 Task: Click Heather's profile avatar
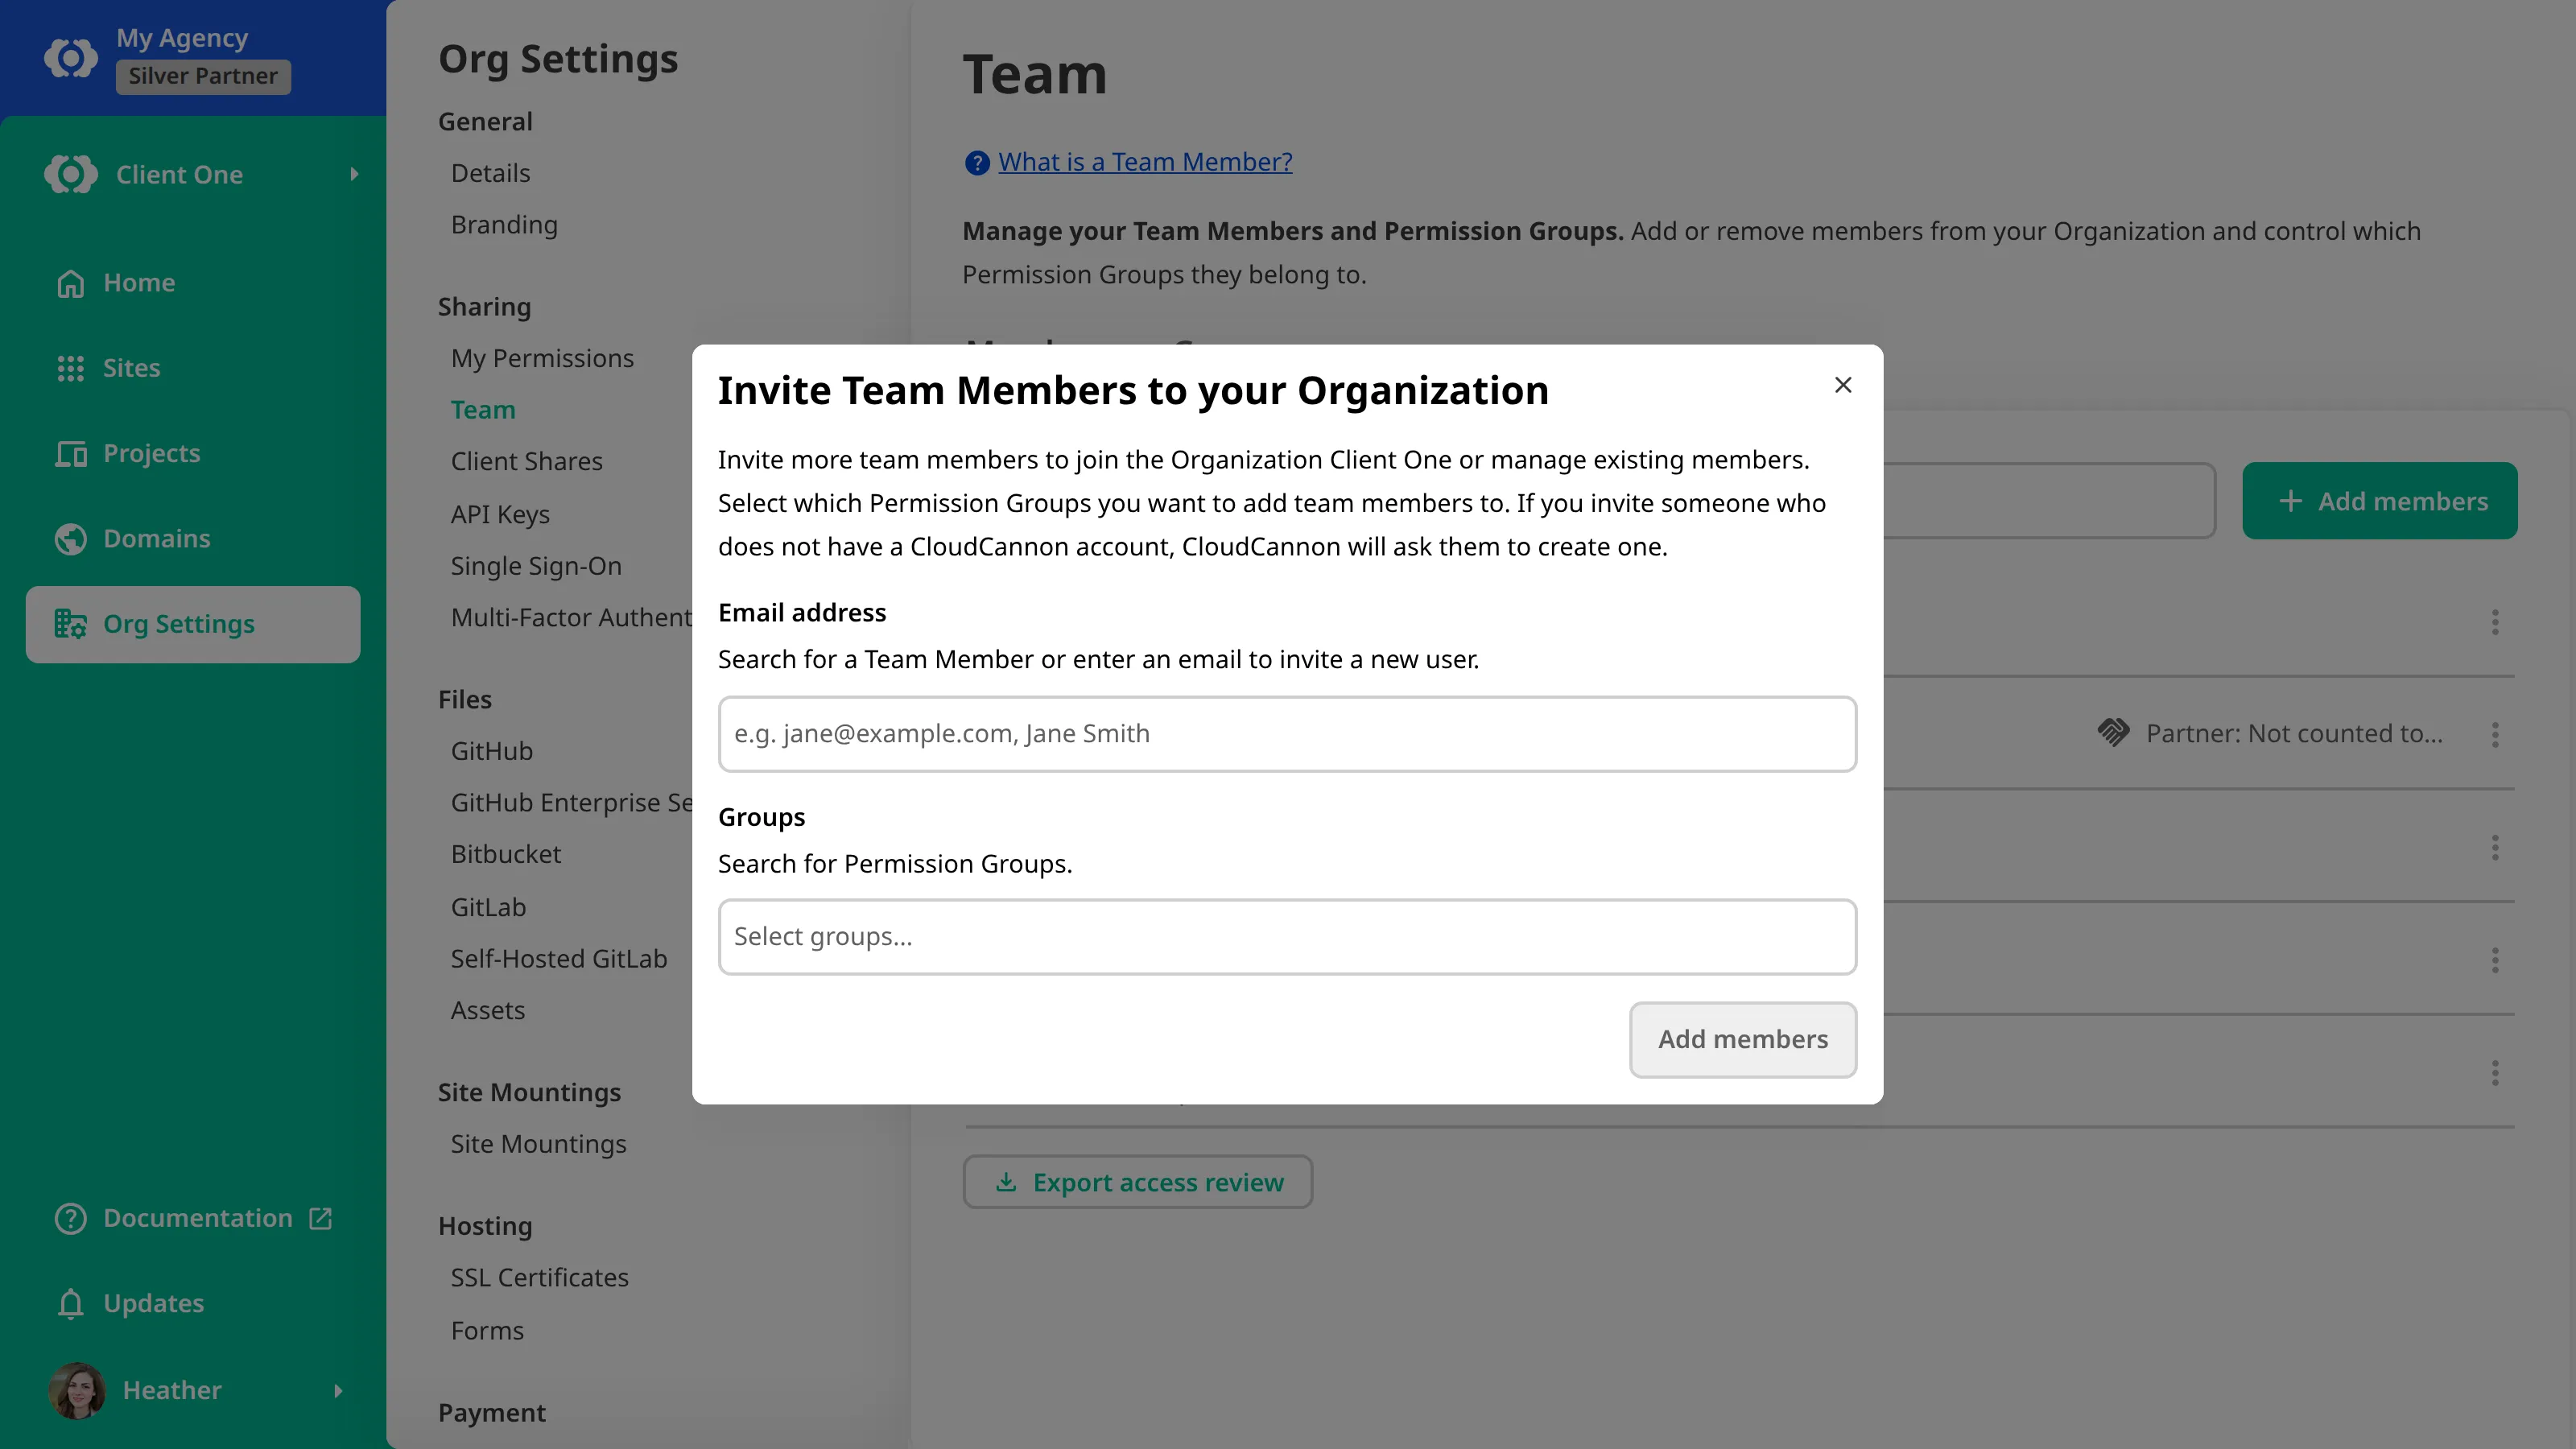click(77, 1390)
